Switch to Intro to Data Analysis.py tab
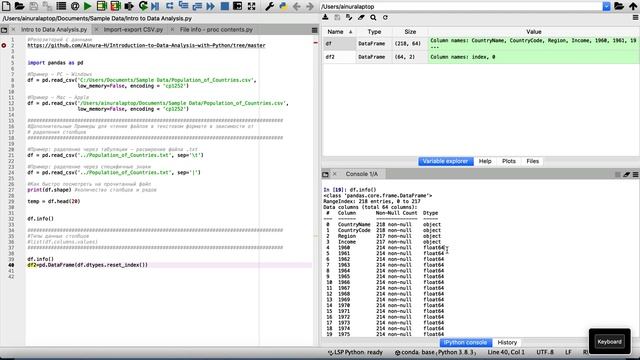The image size is (640, 360). (54, 30)
